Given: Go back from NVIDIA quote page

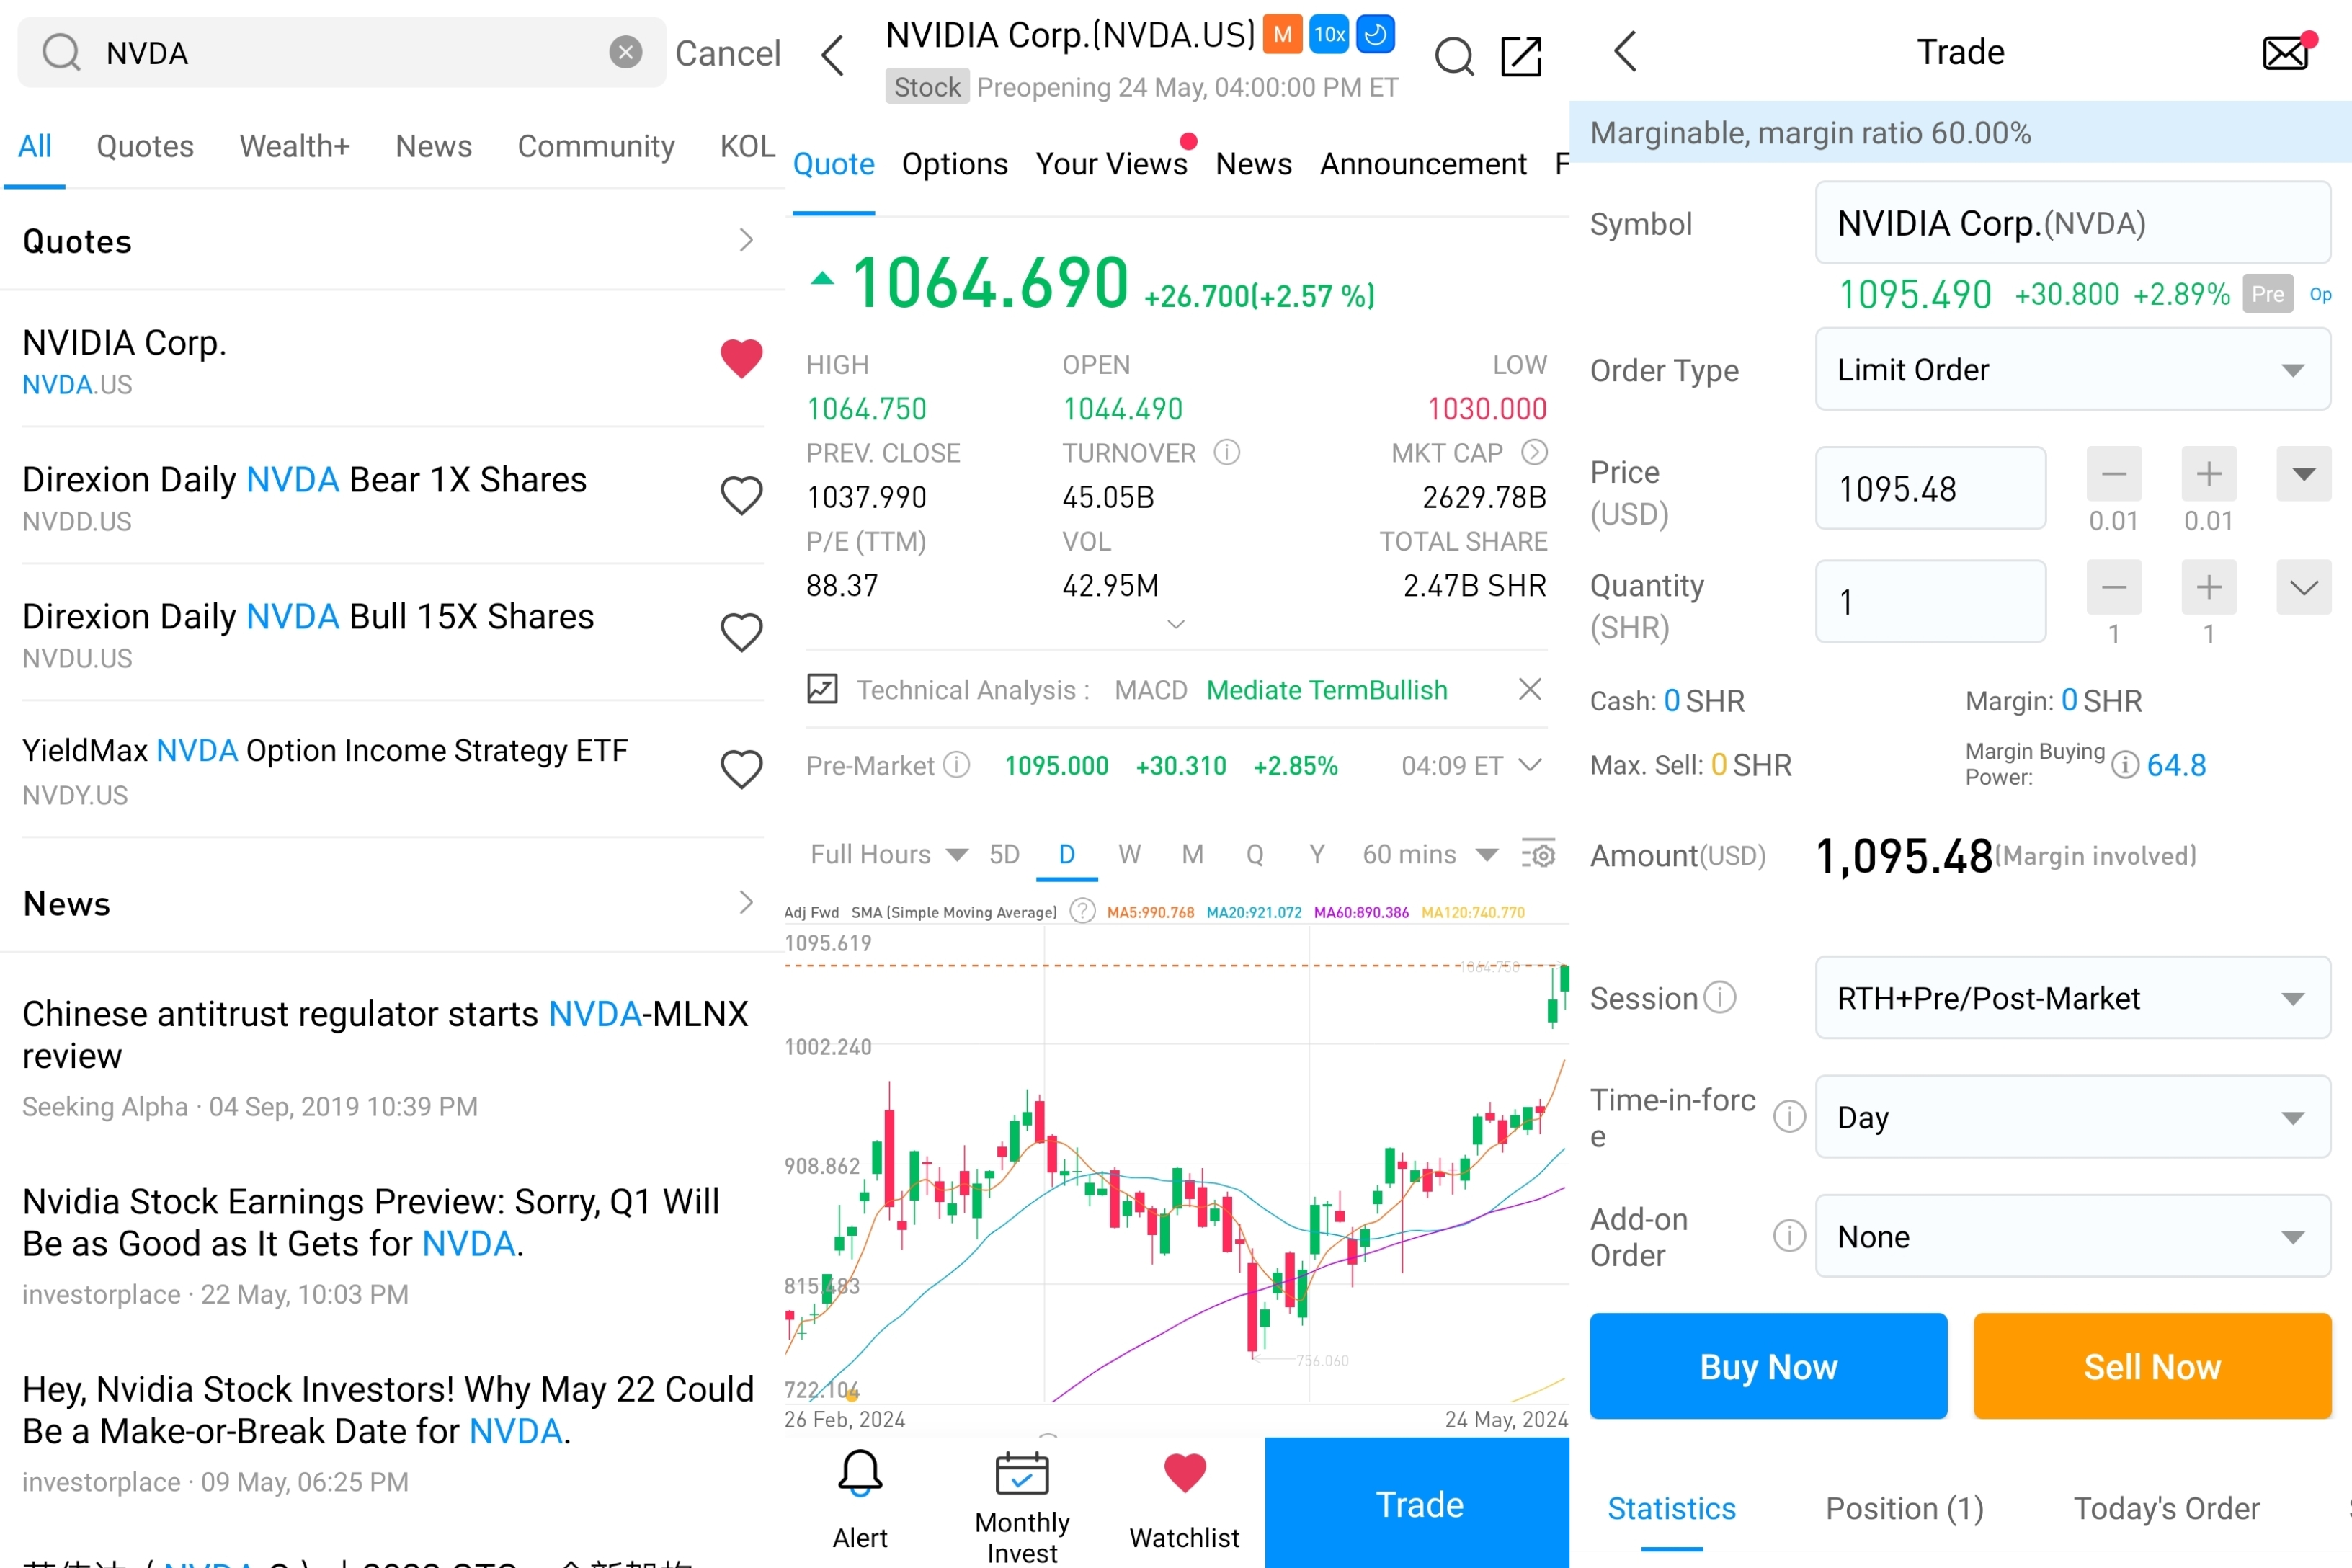Looking at the screenshot, I should pyautogui.click(x=832, y=55).
